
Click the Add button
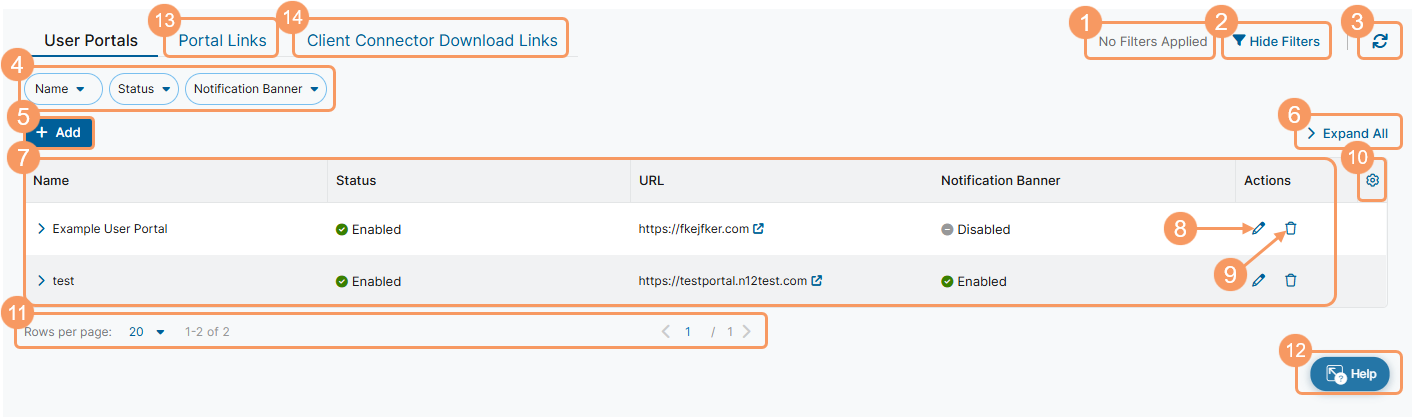[59, 132]
